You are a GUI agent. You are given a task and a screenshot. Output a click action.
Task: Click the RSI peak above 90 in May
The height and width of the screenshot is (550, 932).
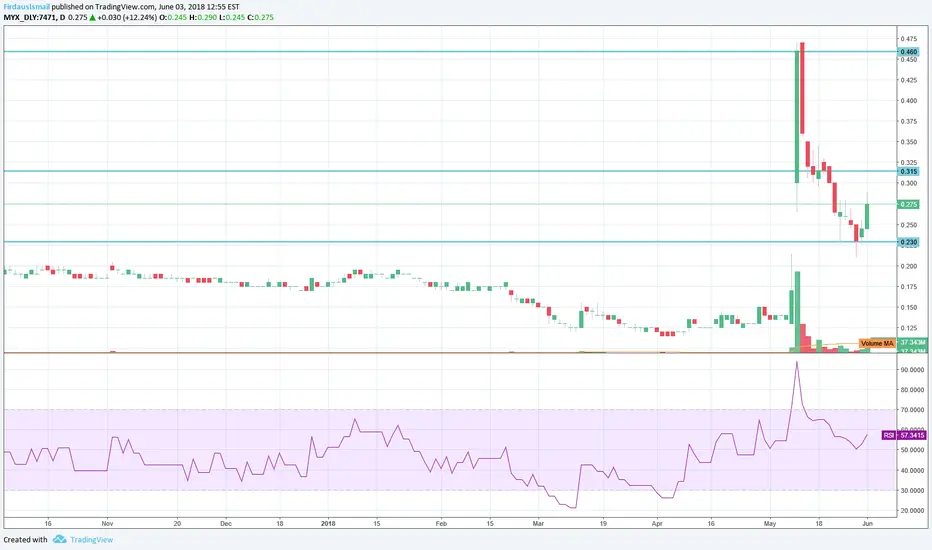797,363
